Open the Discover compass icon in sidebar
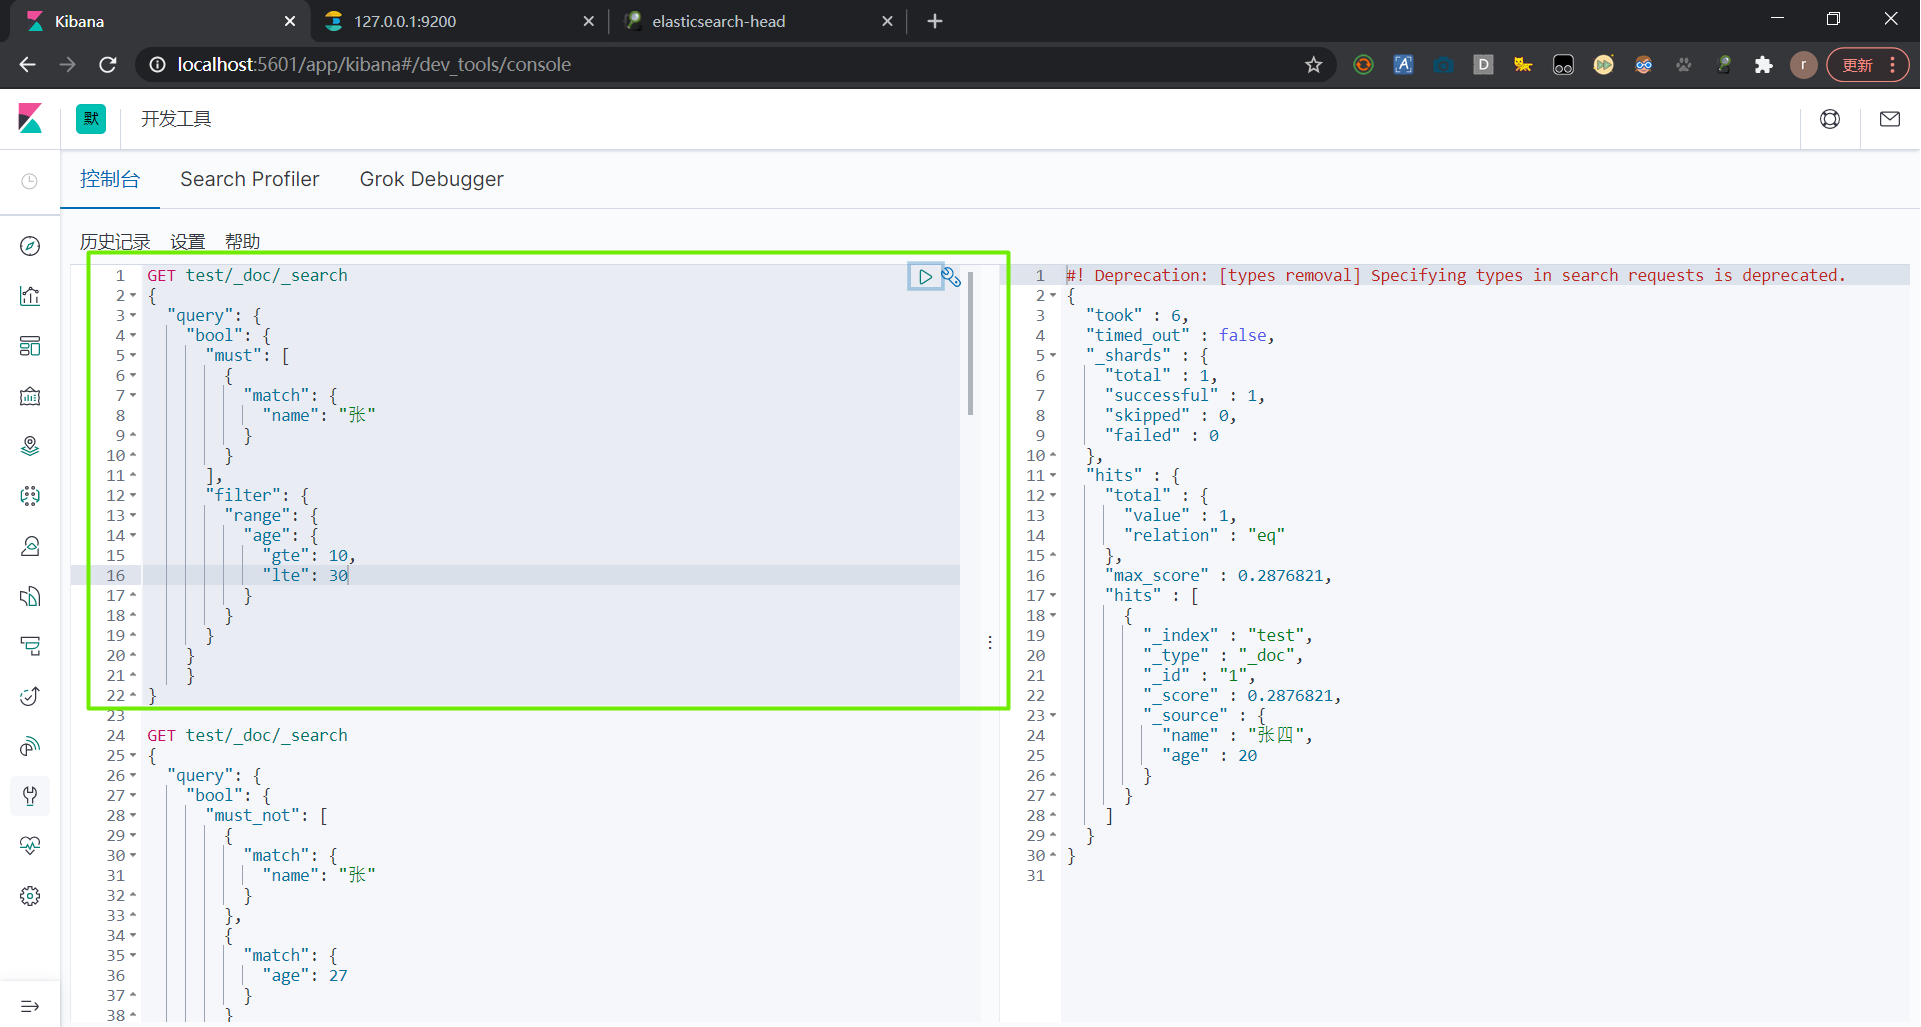 30,246
